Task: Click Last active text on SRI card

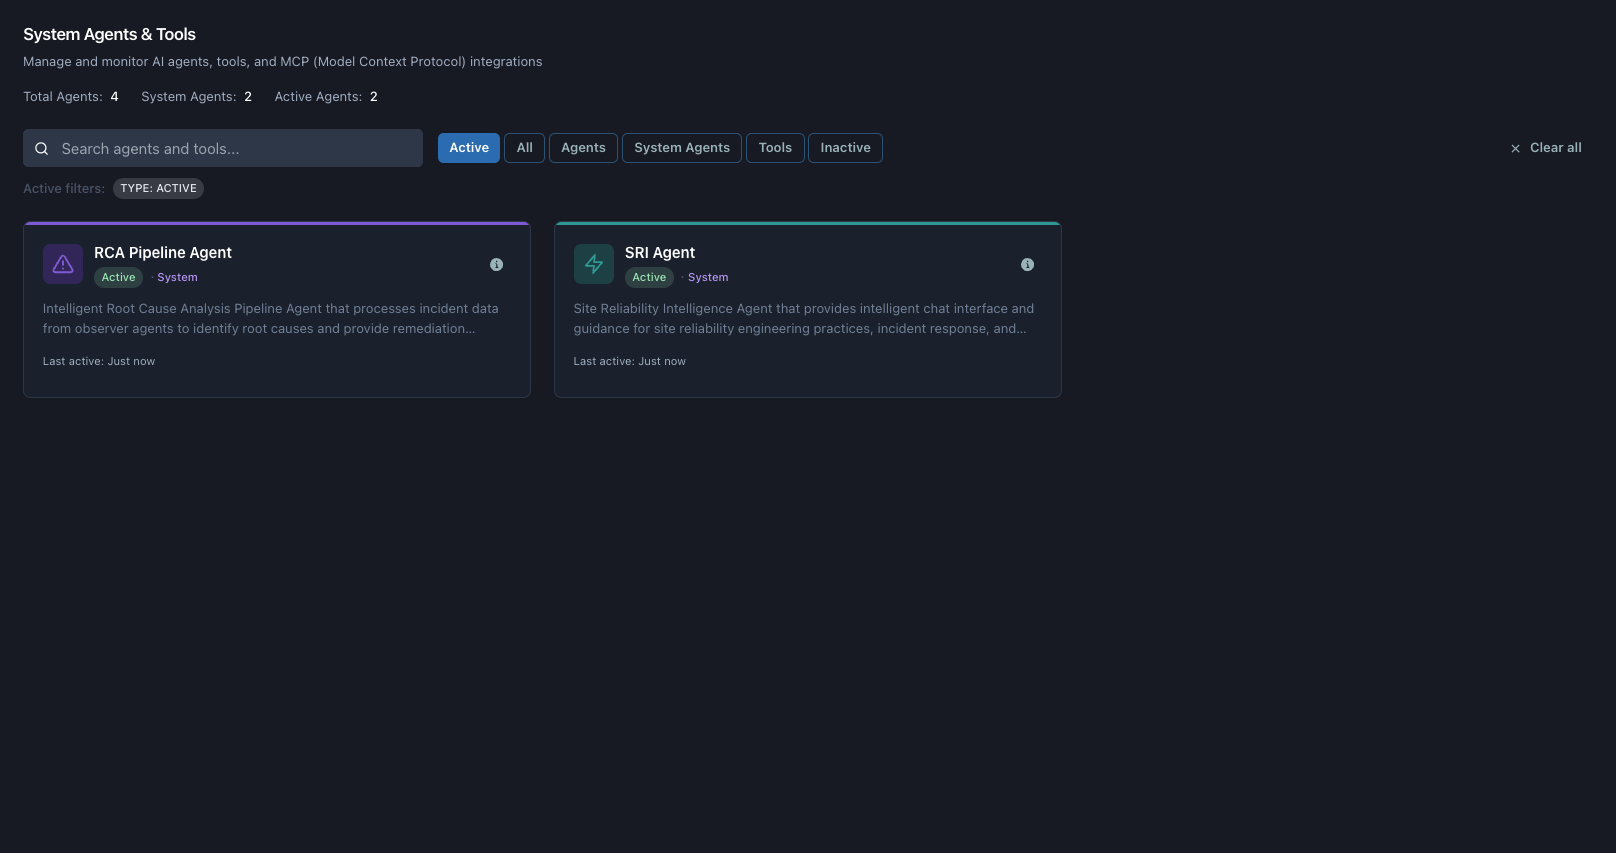Action: pos(630,362)
